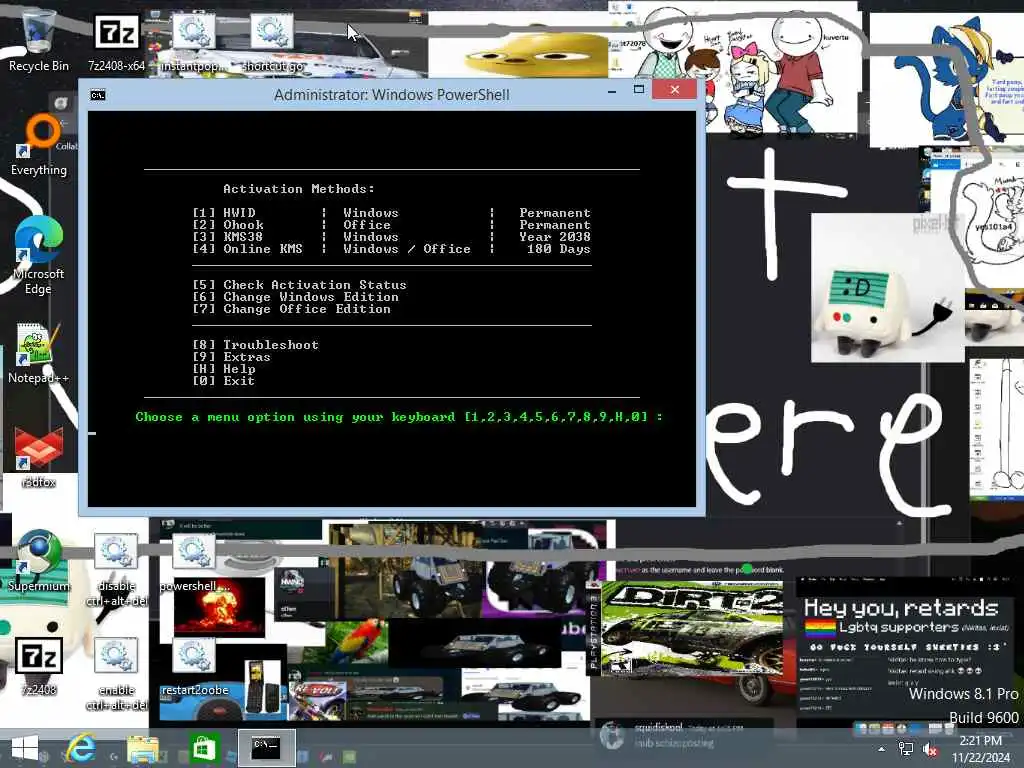Click the '180 Days' text
Viewport: 1024px width, 768px height.
click(559, 249)
